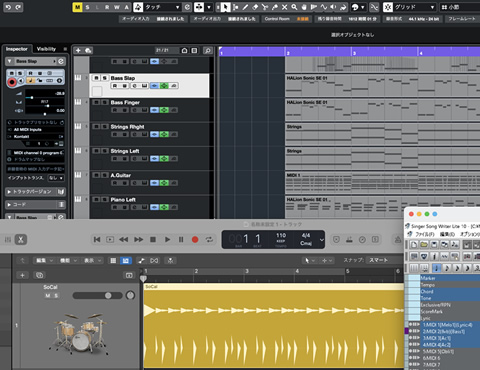480x370 pixels.
Task: Select the Glue tool in Cubase toolbar
Action: click(x=275, y=7)
